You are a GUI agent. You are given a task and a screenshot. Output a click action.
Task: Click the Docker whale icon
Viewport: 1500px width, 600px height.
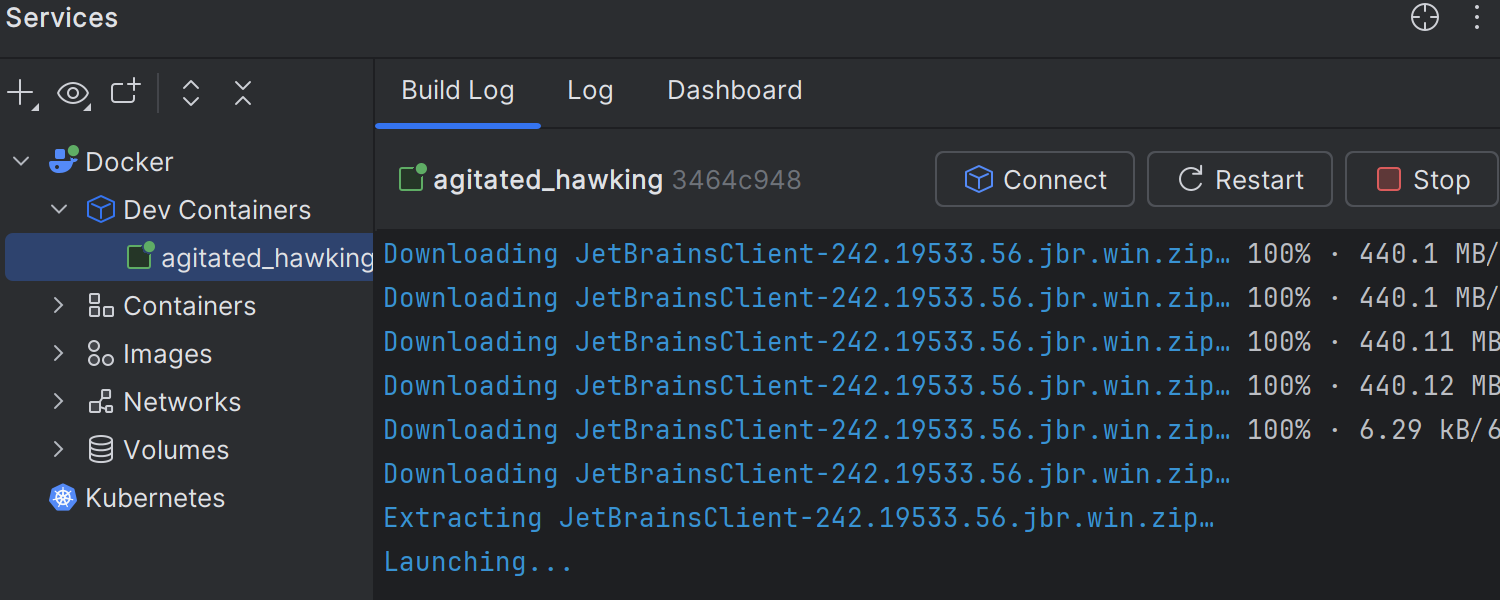click(63, 161)
